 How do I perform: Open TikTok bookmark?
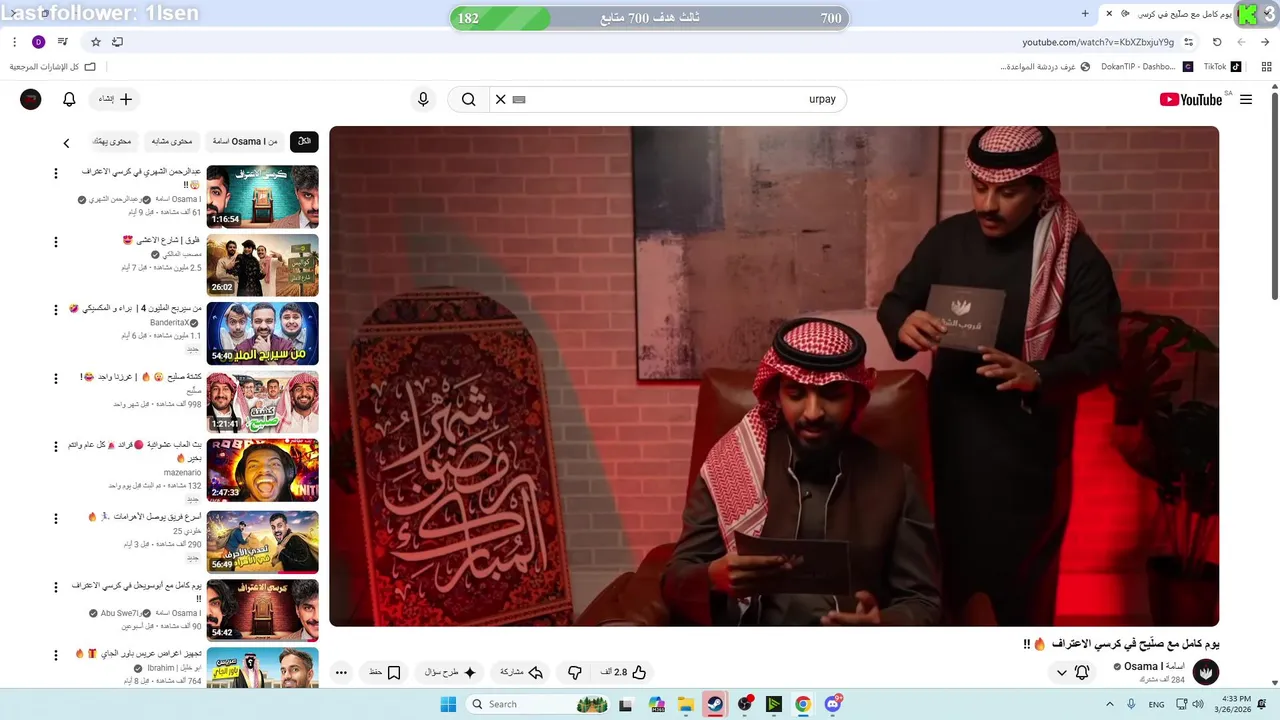click(x=1221, y=67)
